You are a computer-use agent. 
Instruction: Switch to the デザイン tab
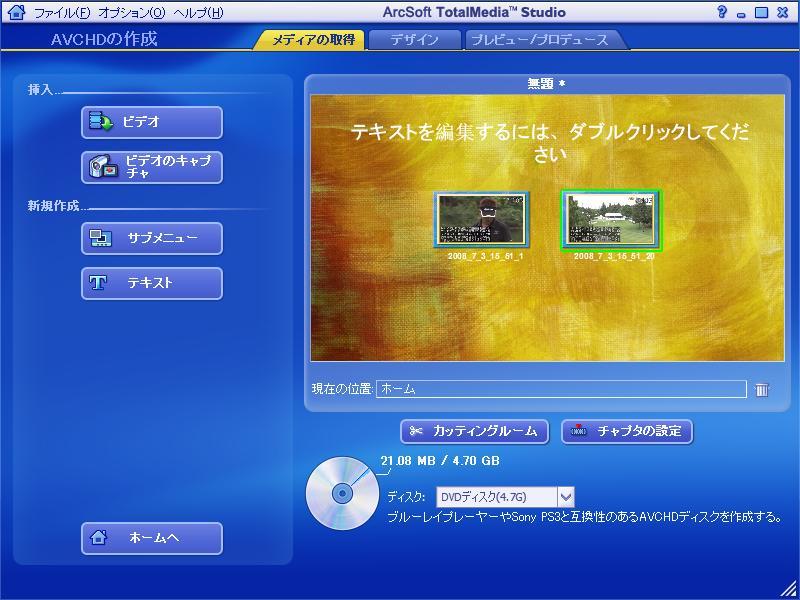coord(414,40)
